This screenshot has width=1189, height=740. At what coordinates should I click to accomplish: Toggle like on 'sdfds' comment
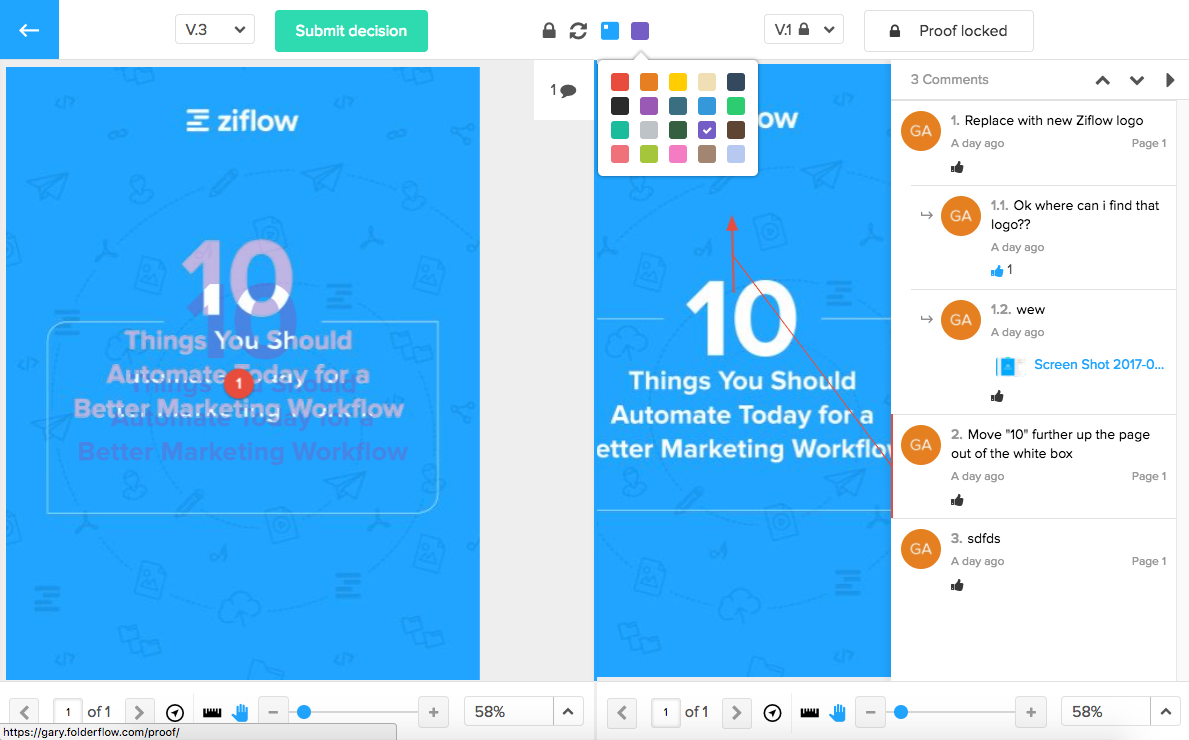click(957, 585)
